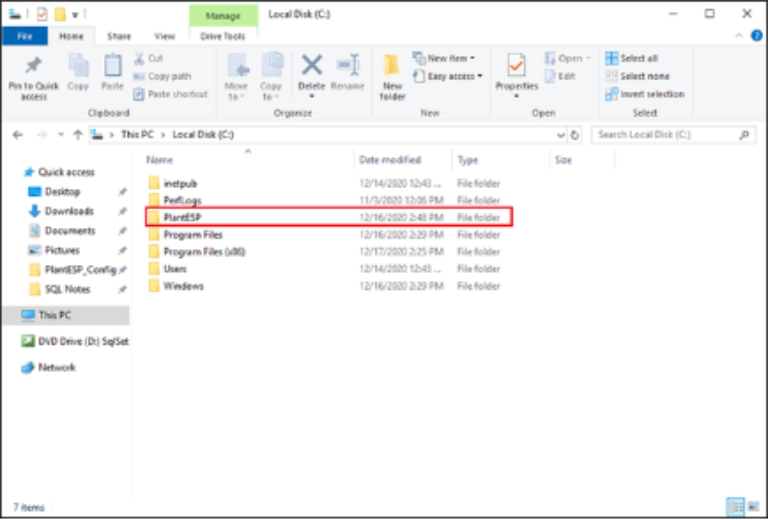Click This PC in the address path
This screenshot has height=520, width=768.
137,135
